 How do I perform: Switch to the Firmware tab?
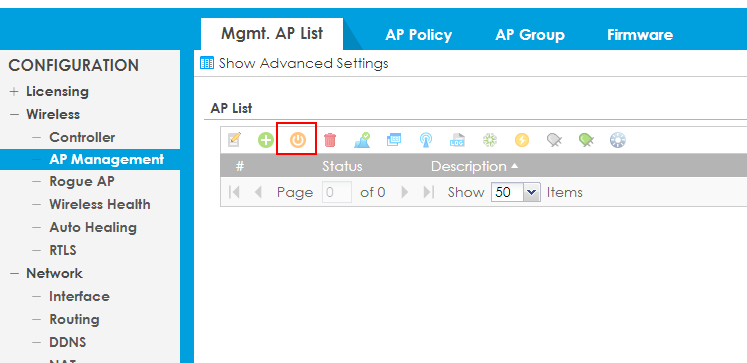click(x=640, y=35)
